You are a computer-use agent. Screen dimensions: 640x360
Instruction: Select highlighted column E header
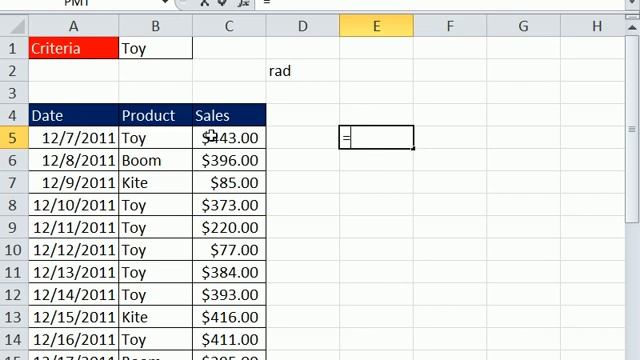coord(376,26)
